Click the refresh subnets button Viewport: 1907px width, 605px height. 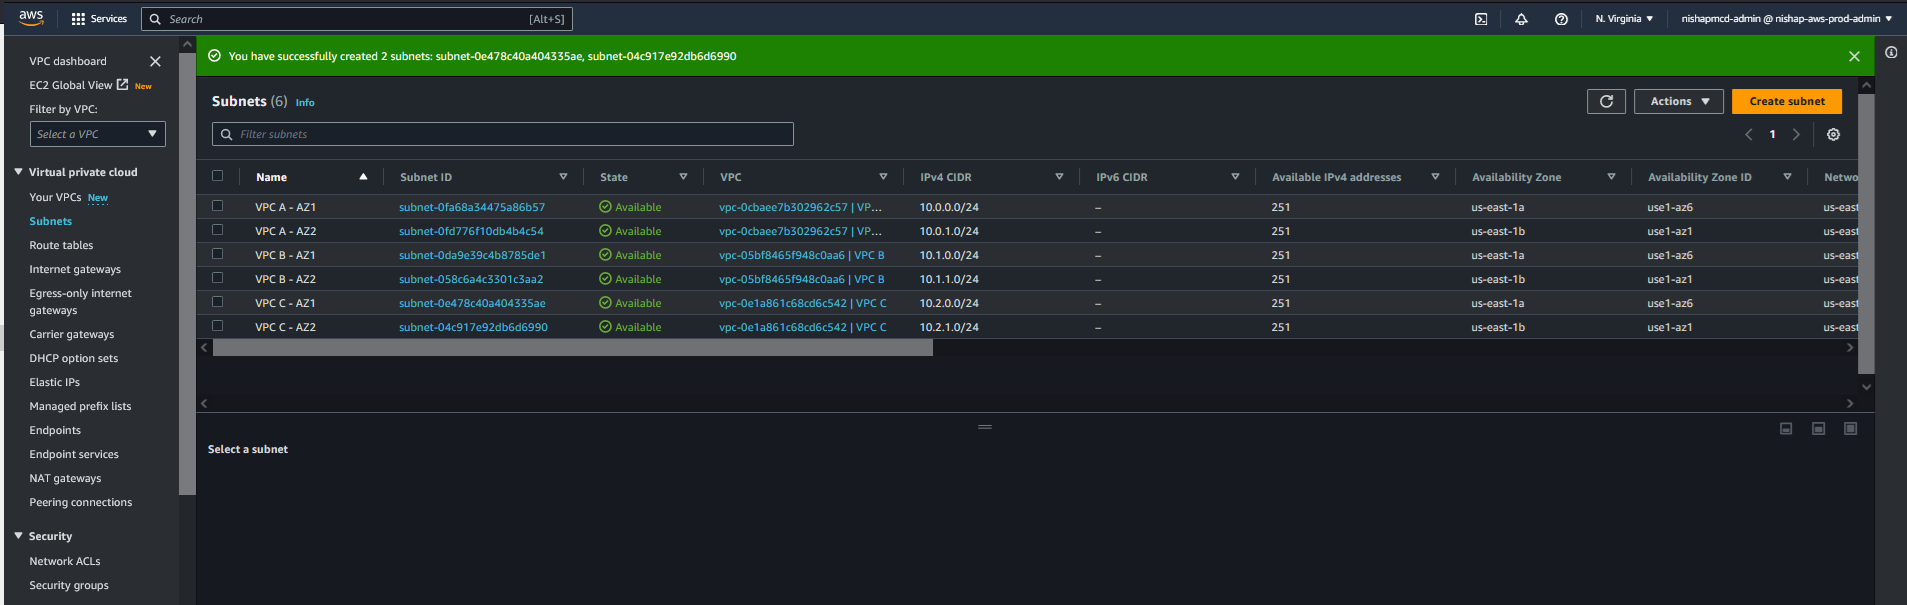[1606, 101]
